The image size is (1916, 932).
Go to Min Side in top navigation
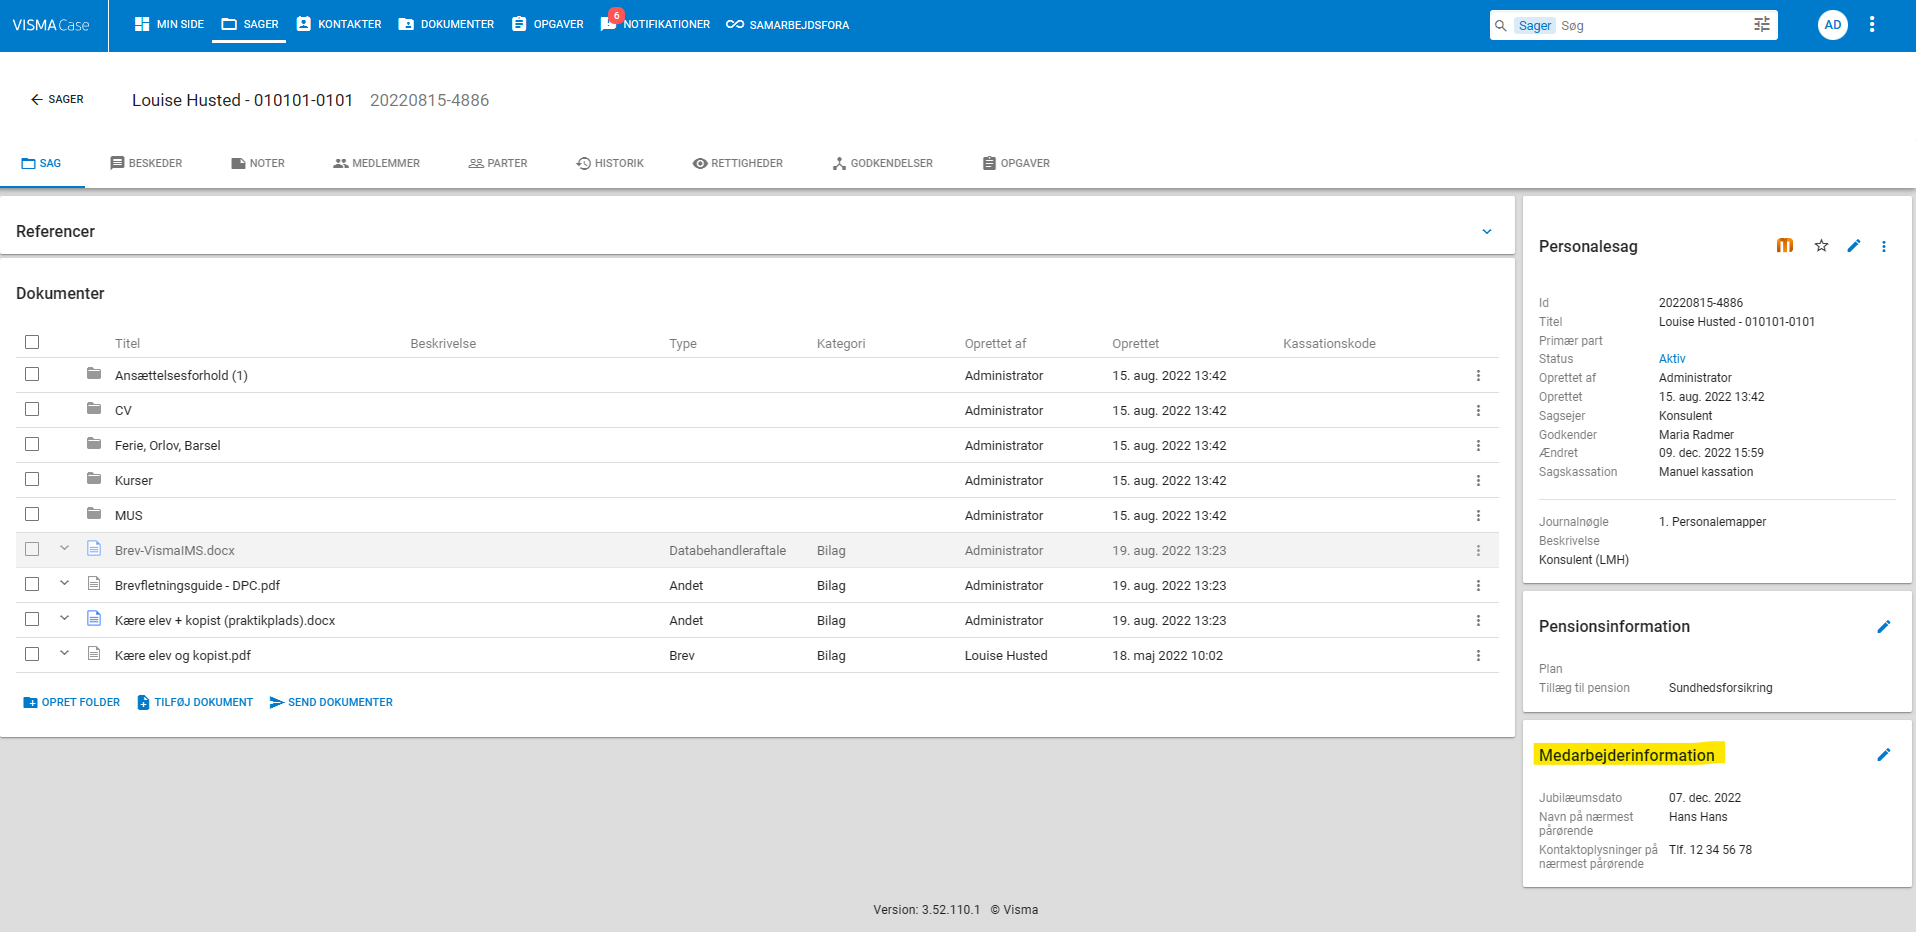tap(169, 24)
